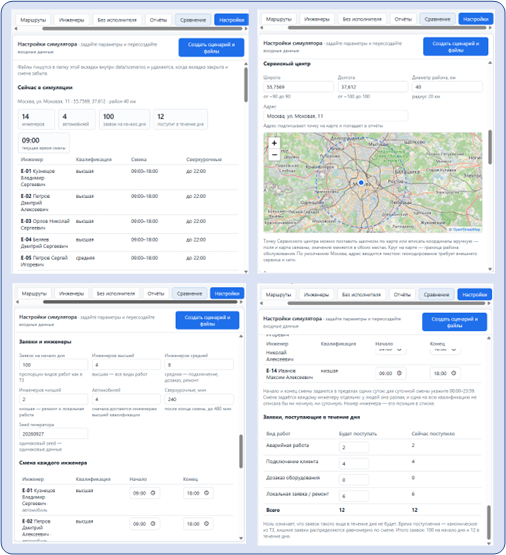Edit the Seed генератора value field

(x=53, y=434)
